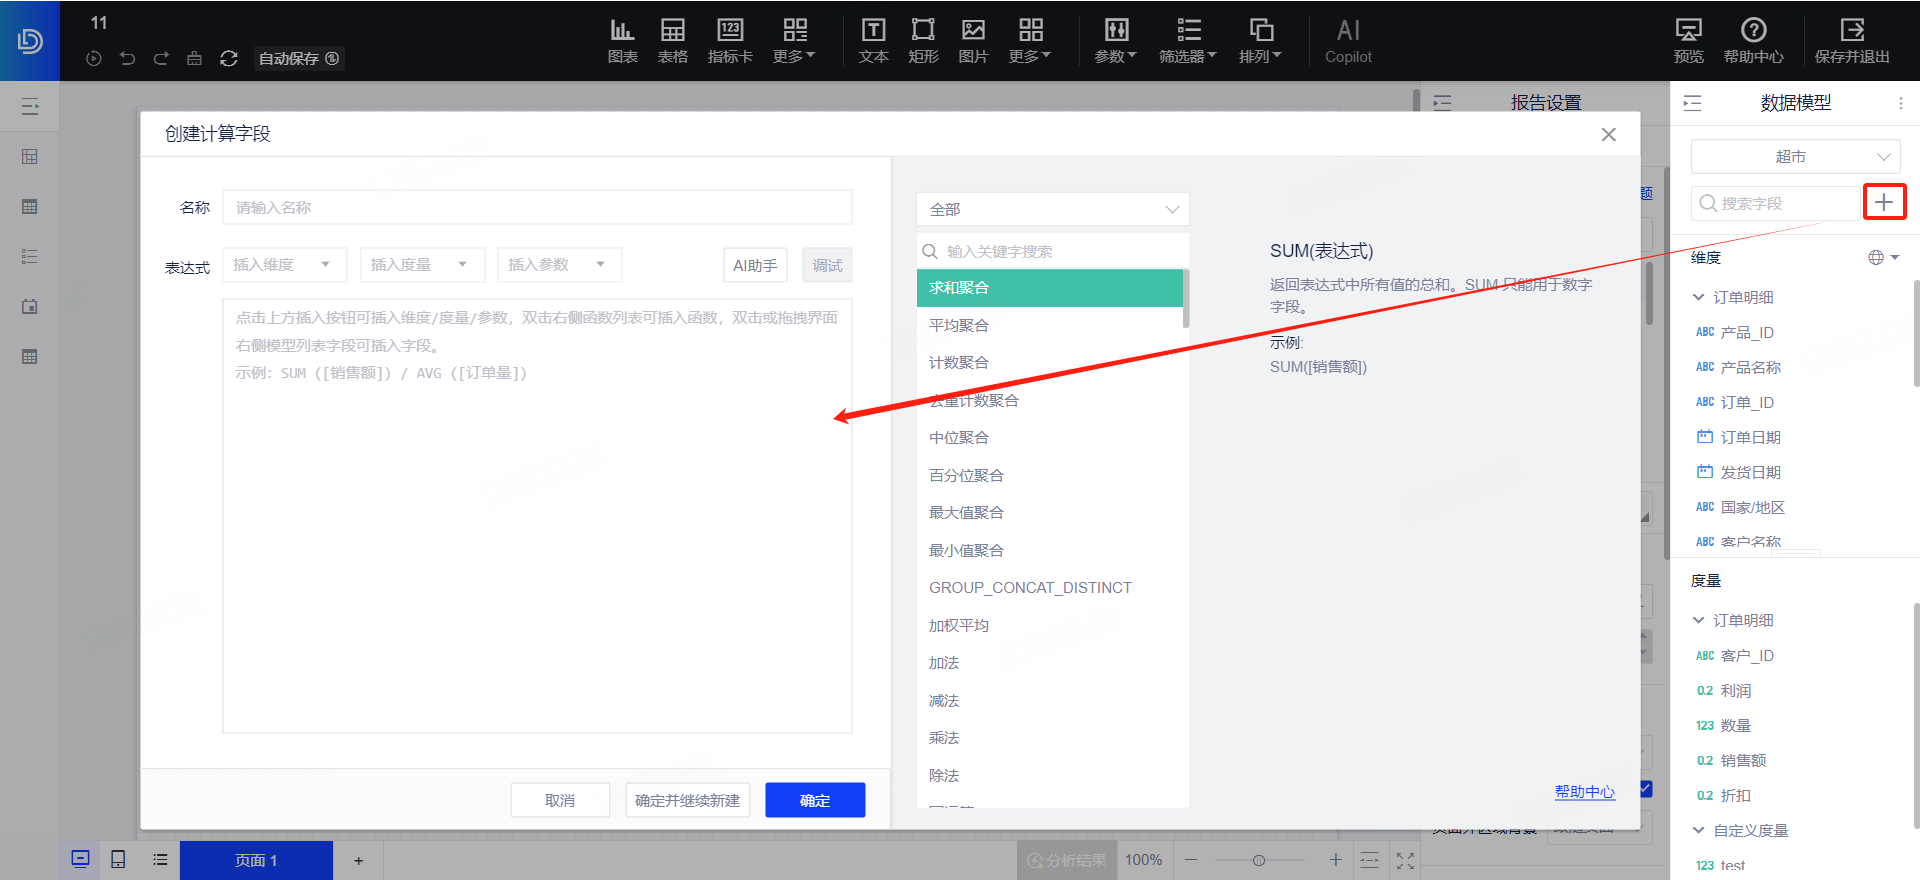Viewport: 1920px width, 880px height.
Task: Toggle the 自动保存 auto-save option
Action: click(298, 59)
